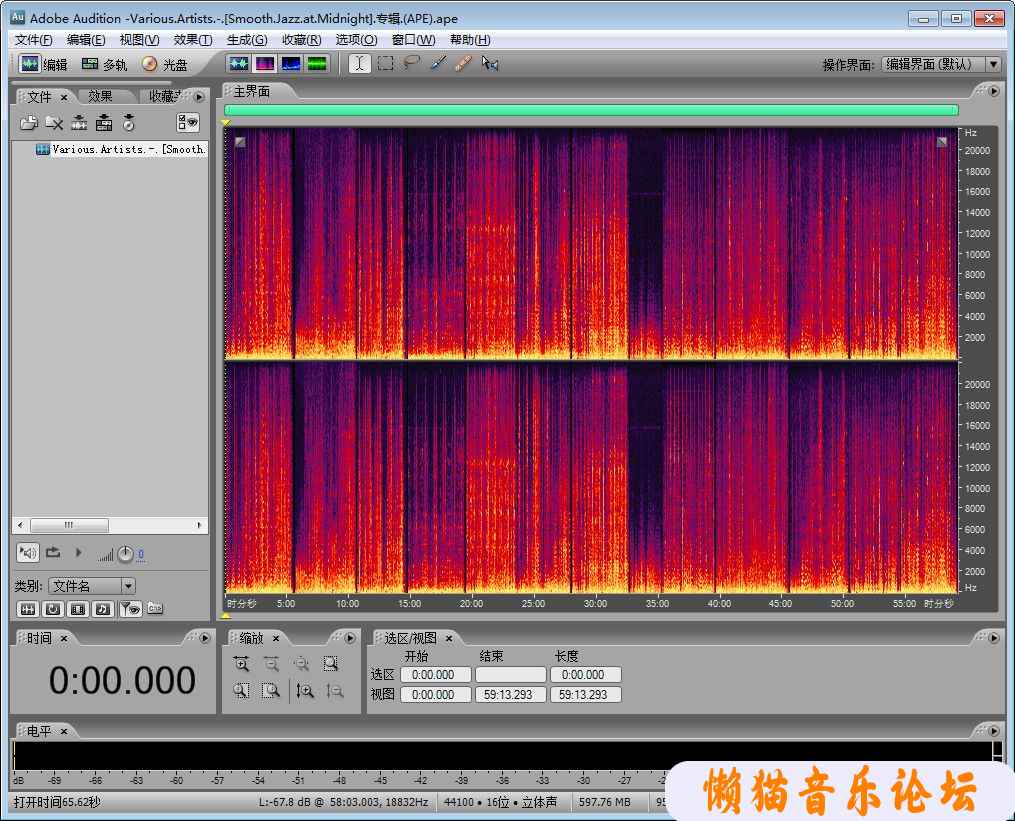
Task: Select the Lasso Selection tool
Action: click(412, 63)
